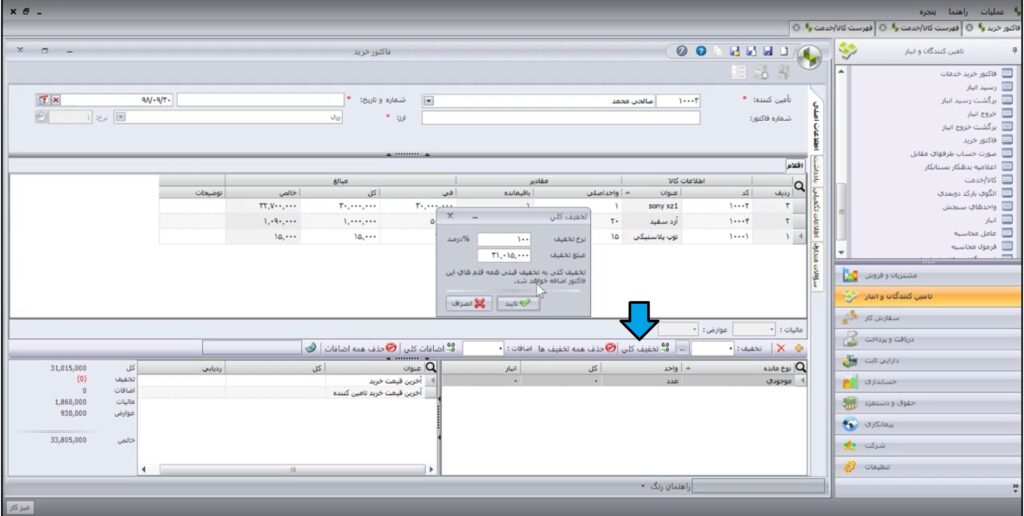
Task: Click the icon next to کالا/خدمت in tree
Action: 1007,180
